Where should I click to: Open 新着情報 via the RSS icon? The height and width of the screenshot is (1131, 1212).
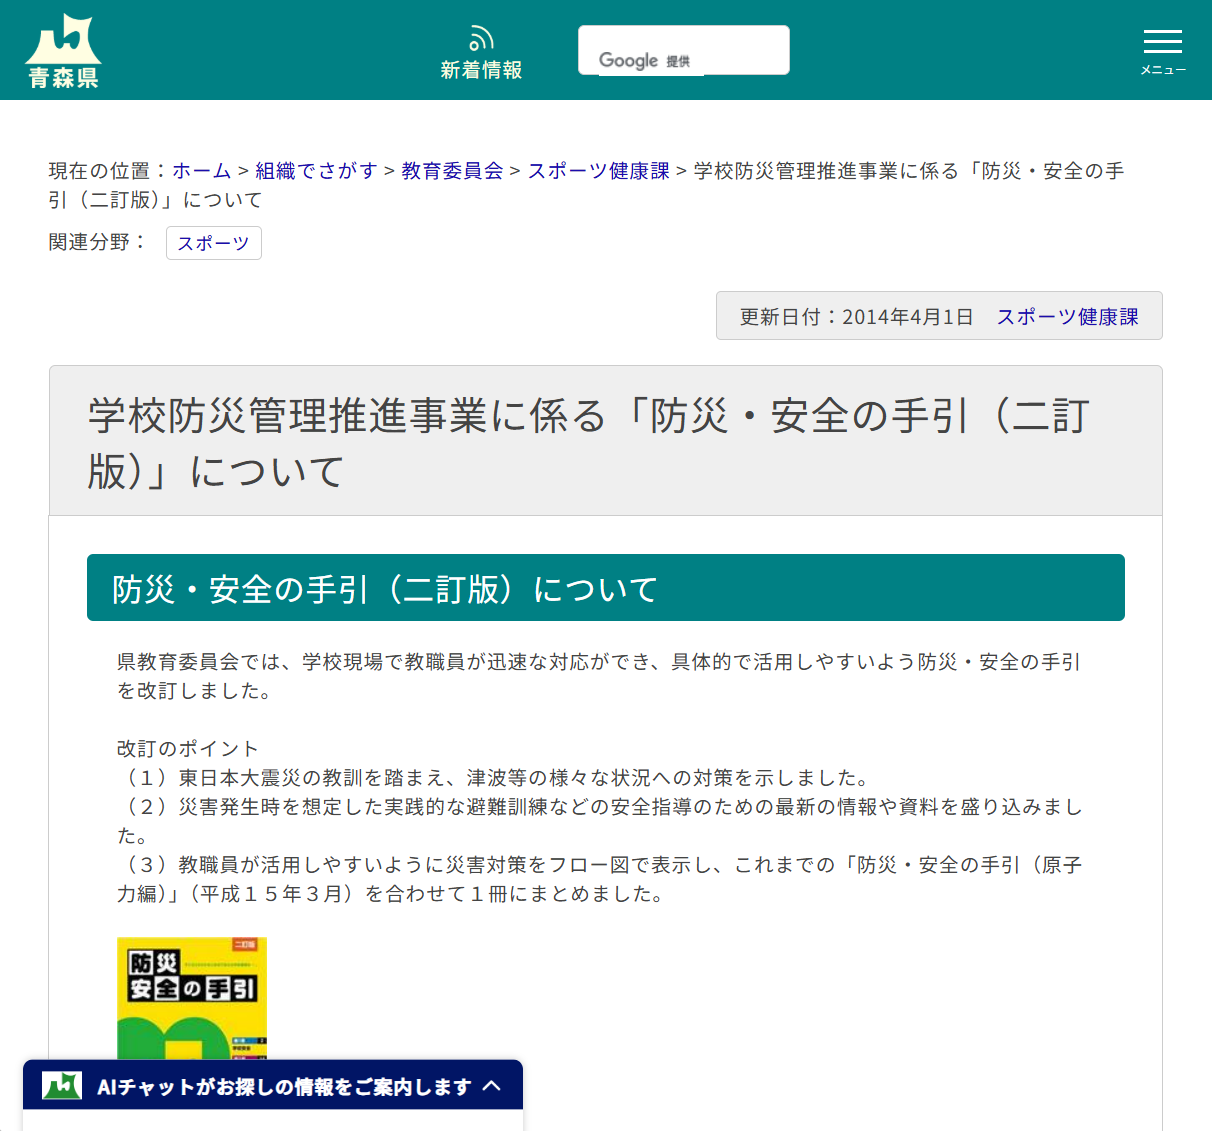click(x=481, y=70)
